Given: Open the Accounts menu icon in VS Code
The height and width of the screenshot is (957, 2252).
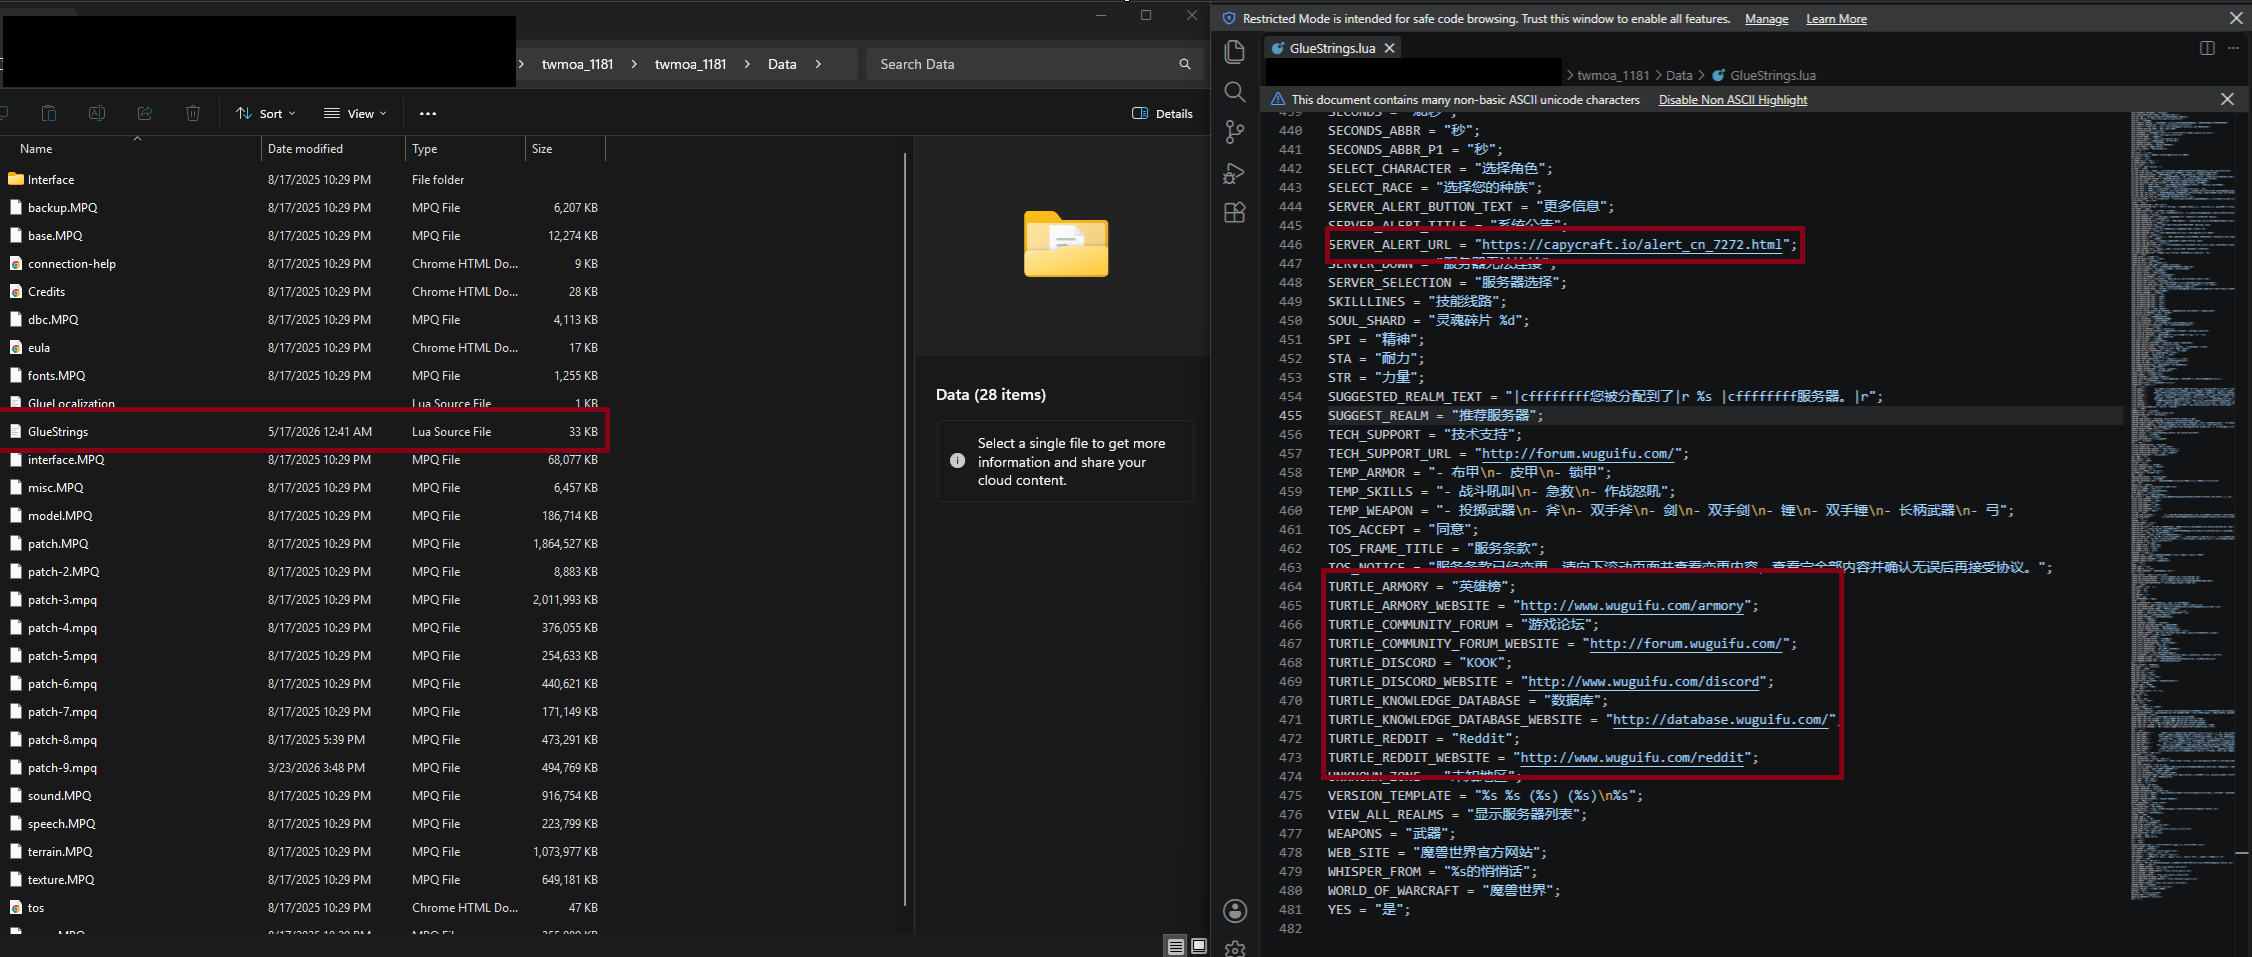Looking at the screenshot, I should coord(1235,910).
